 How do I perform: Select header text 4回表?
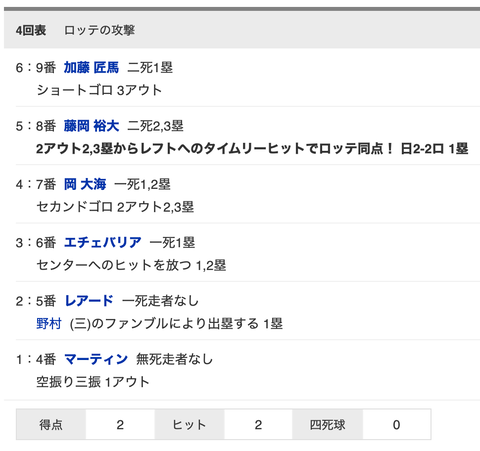31,30
